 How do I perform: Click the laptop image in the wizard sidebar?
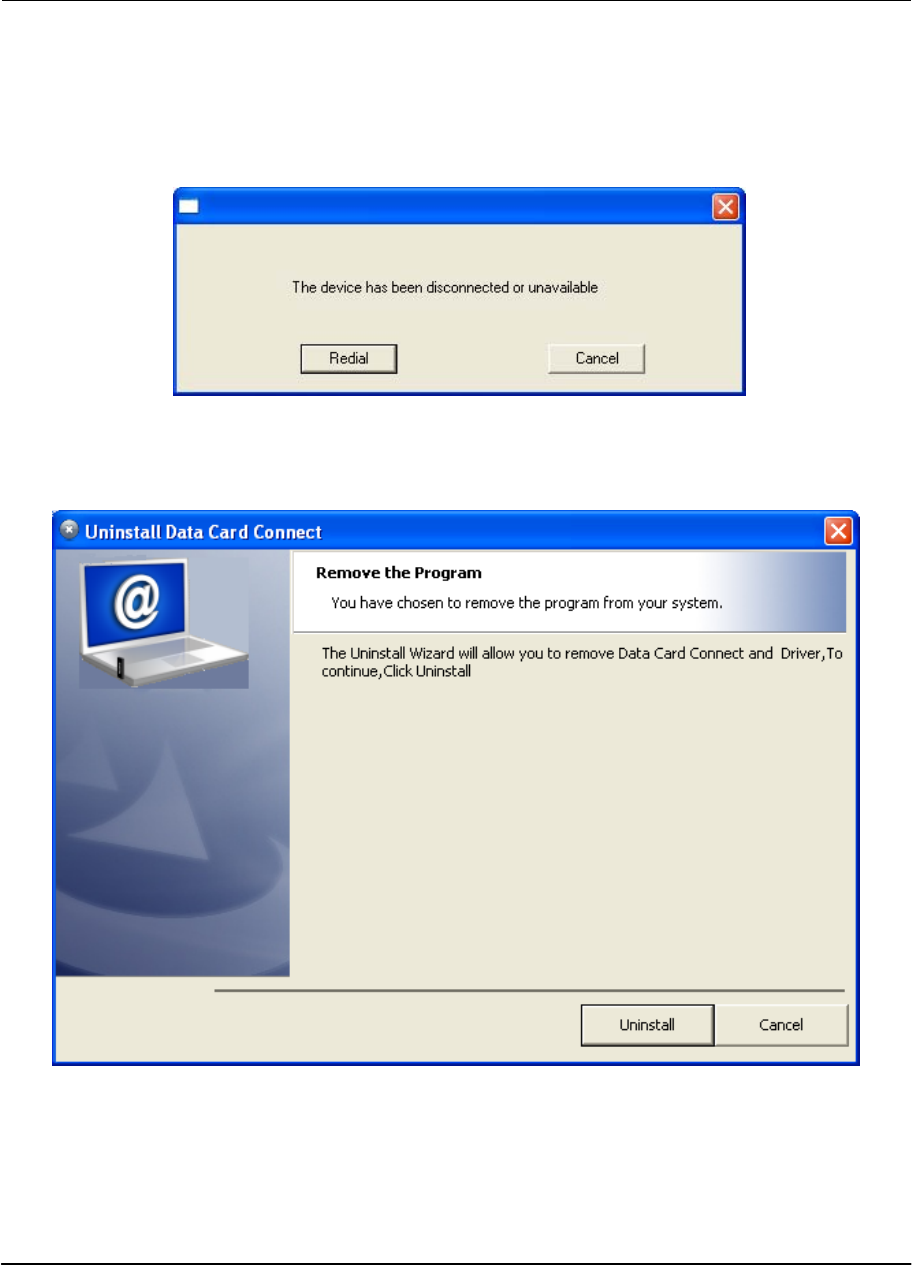point(164,622)
